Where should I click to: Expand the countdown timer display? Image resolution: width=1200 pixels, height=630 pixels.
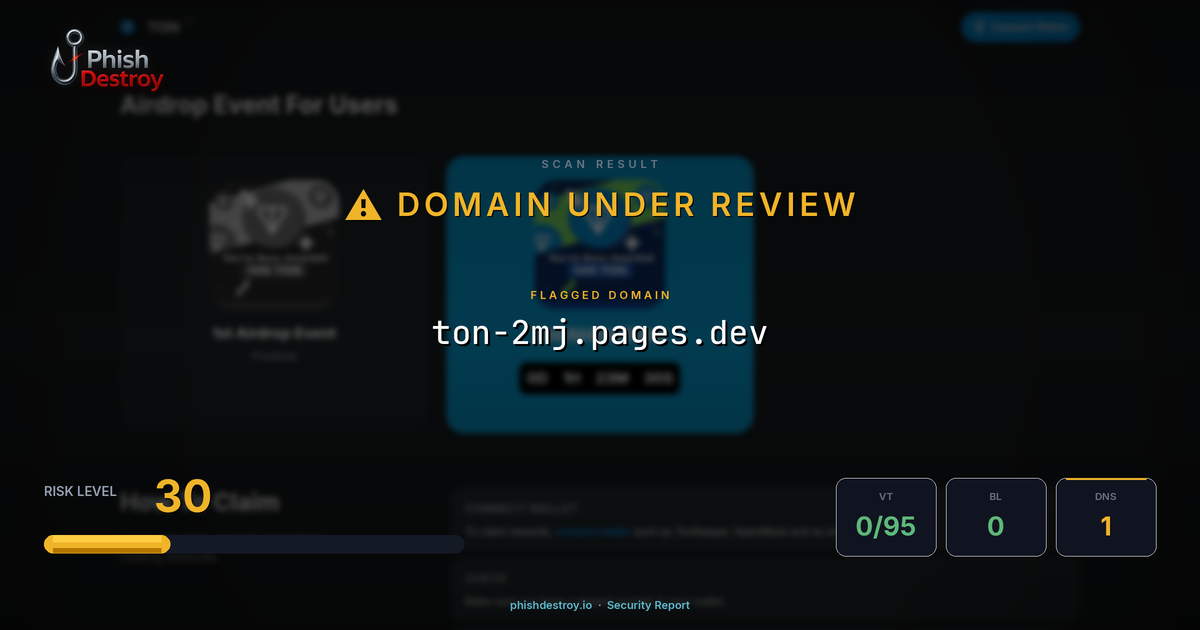[x=599, y=379]
